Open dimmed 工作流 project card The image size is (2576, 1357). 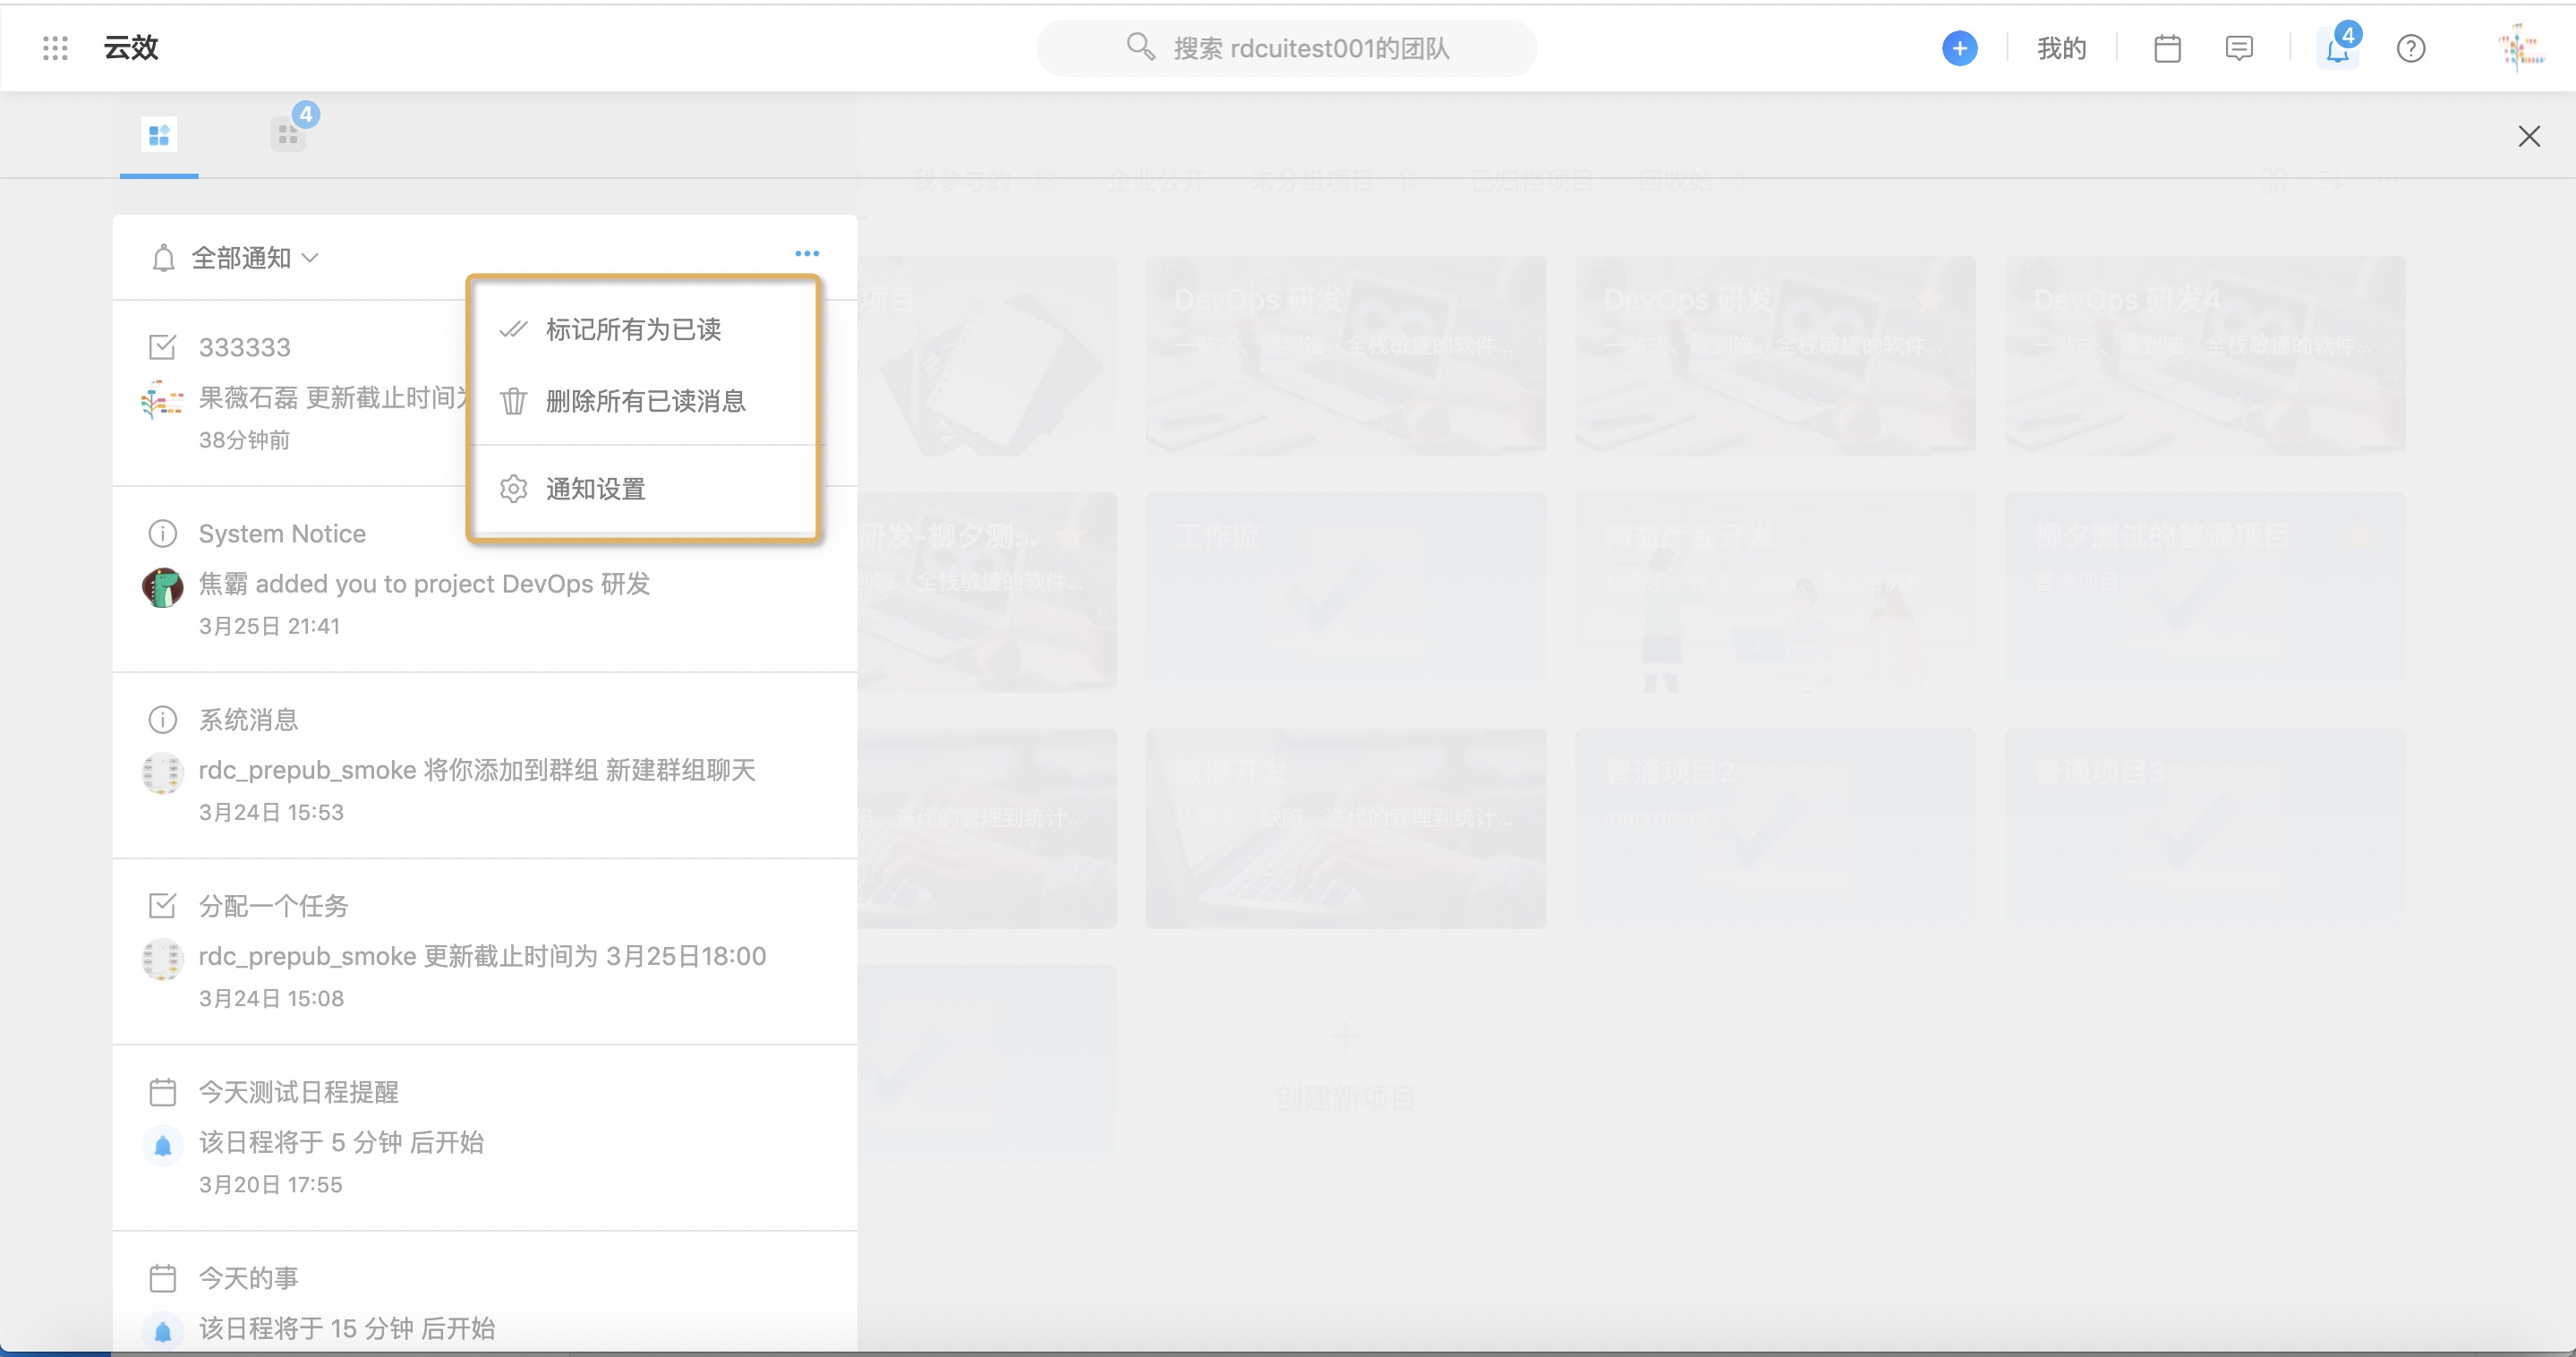click(x=1346, y=592)
